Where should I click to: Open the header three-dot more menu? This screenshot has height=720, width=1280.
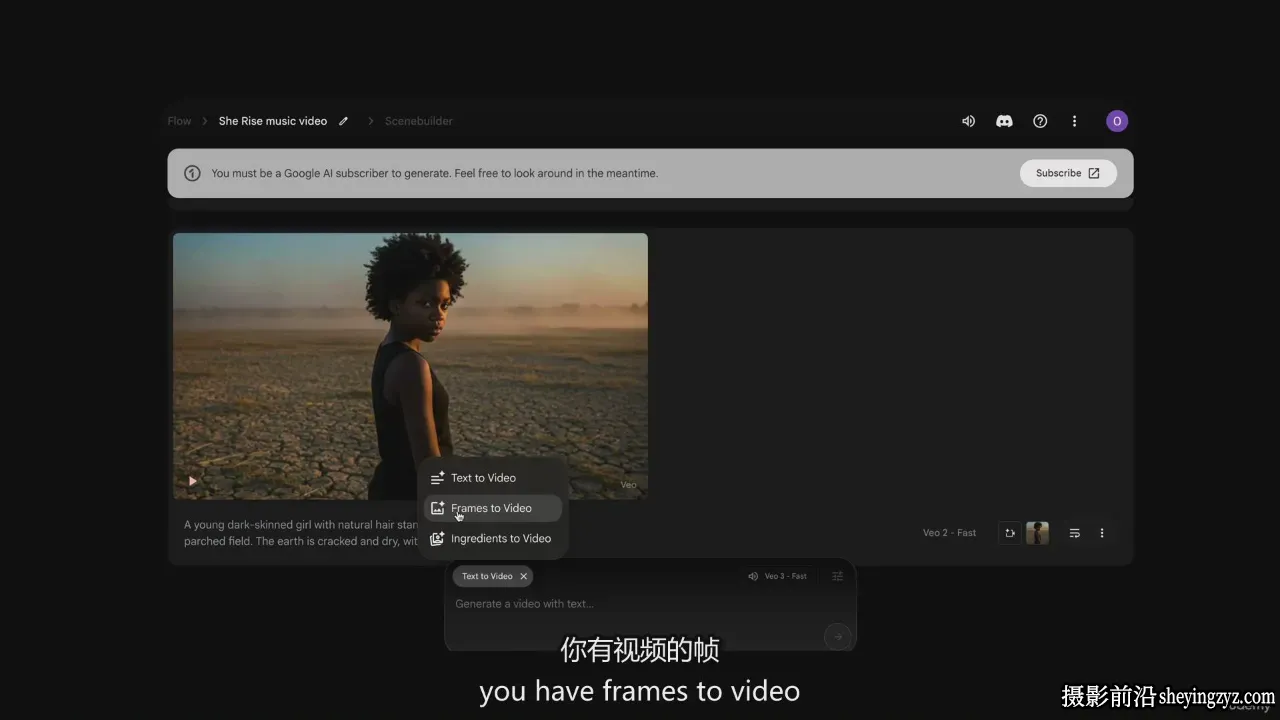[x=1075, y=121]
